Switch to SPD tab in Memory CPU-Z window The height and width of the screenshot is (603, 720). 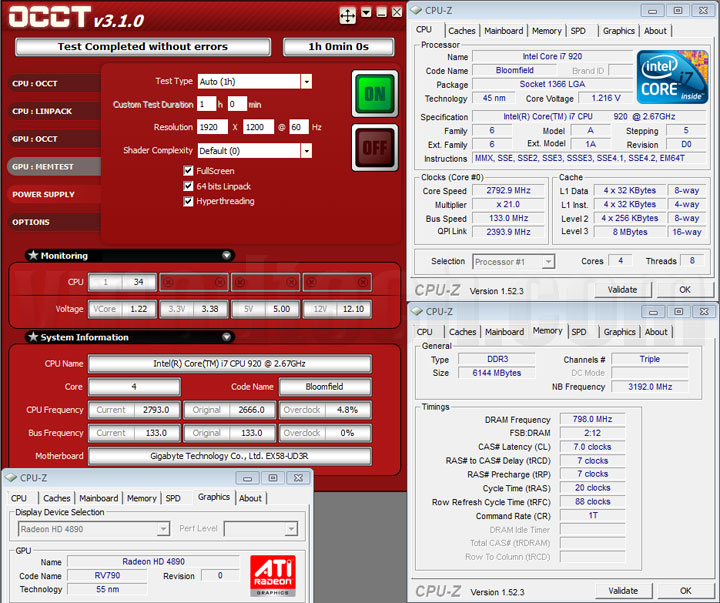[579, 332]
